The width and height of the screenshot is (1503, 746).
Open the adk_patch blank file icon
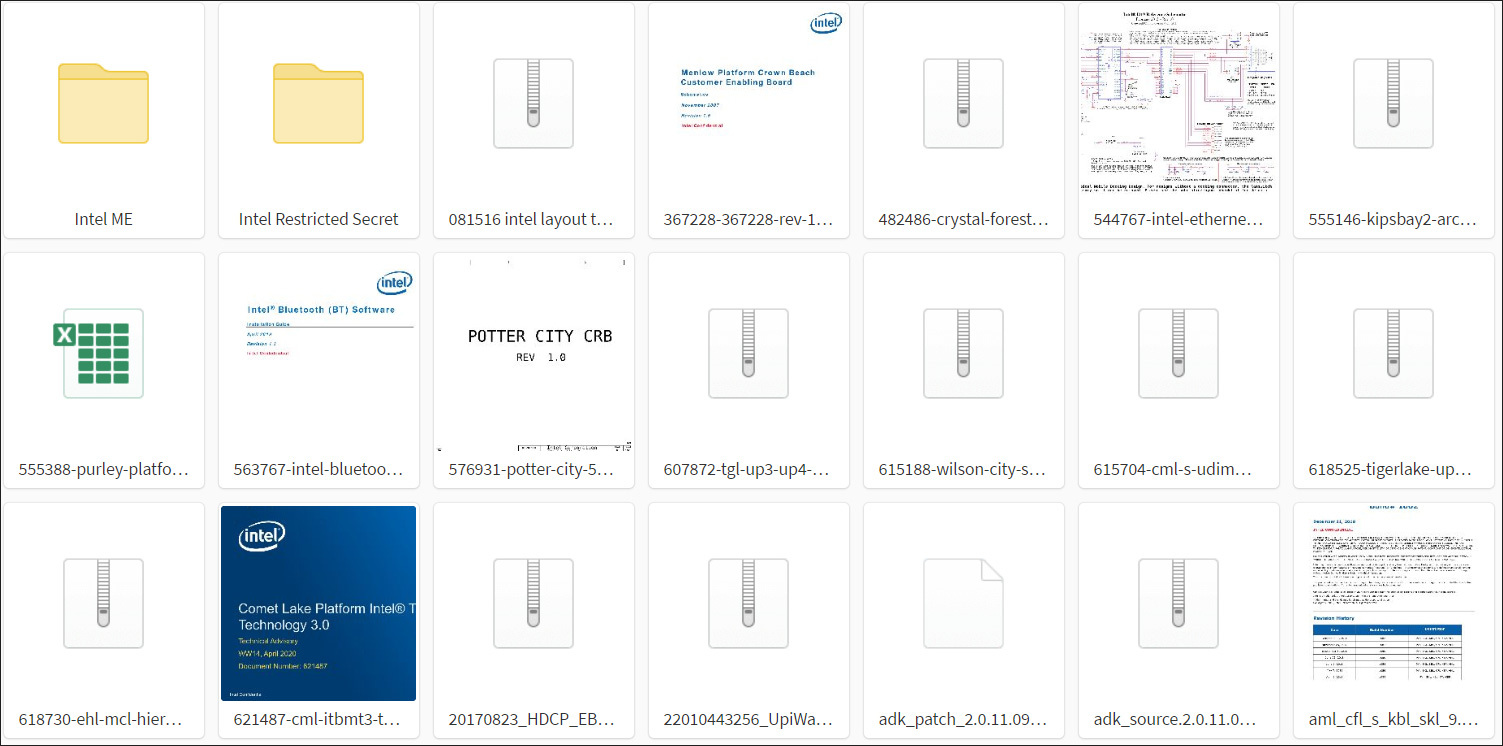(x=963, y=603)
